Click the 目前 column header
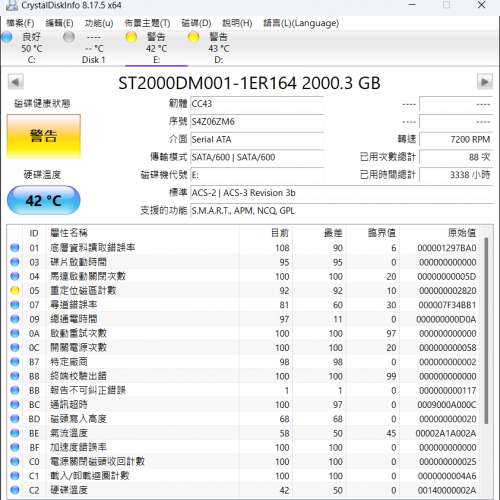 tap(280, 233)
